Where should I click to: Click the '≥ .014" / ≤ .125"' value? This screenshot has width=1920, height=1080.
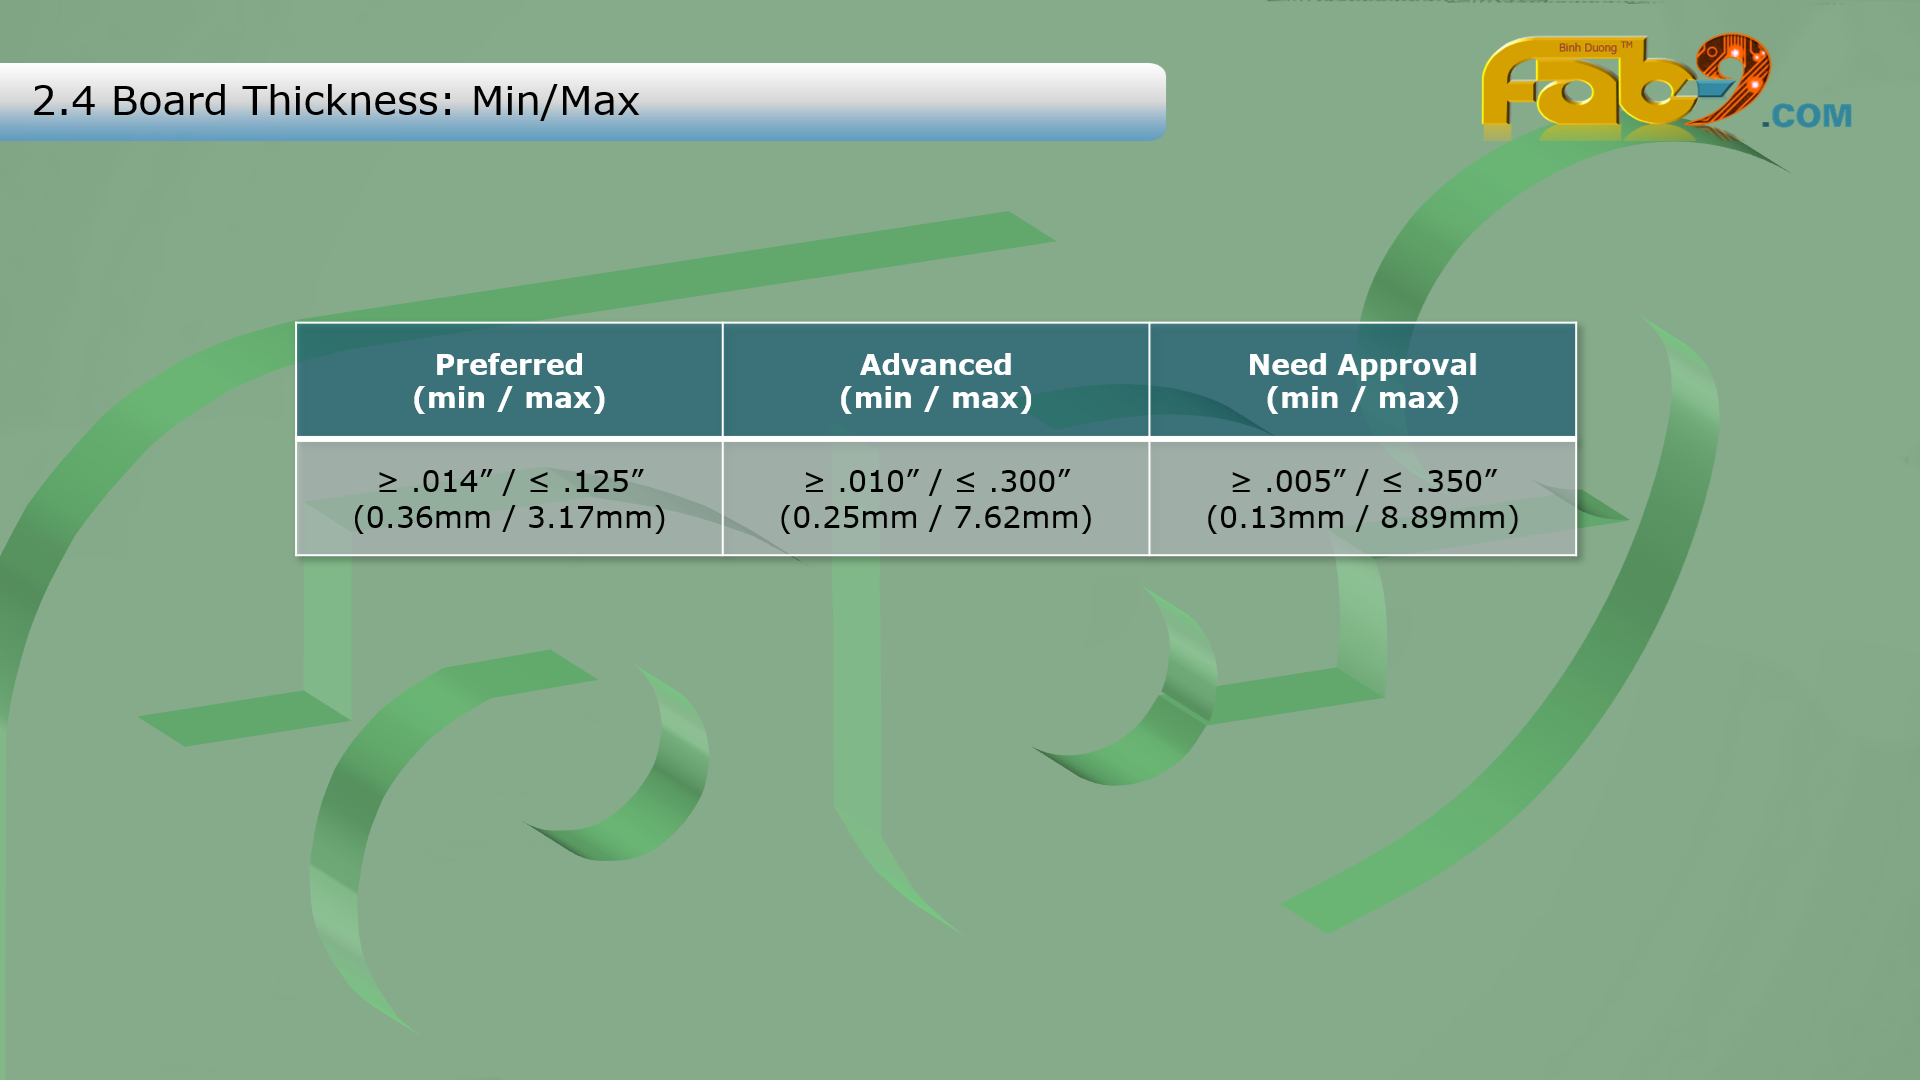[510, 481]
